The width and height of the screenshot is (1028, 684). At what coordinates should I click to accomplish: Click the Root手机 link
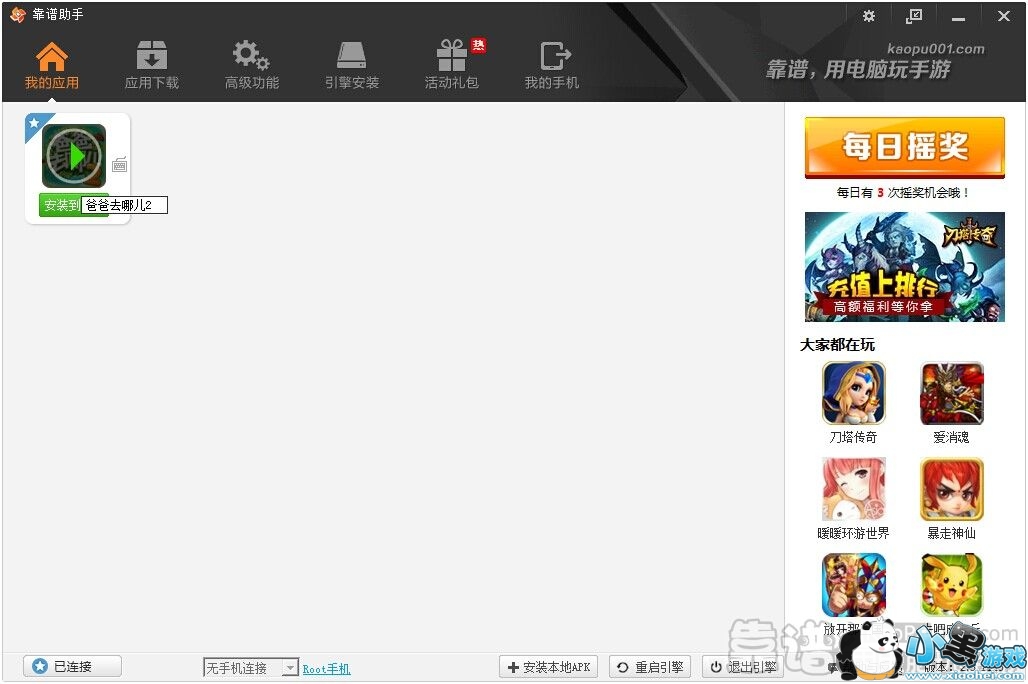pos(326,669)
